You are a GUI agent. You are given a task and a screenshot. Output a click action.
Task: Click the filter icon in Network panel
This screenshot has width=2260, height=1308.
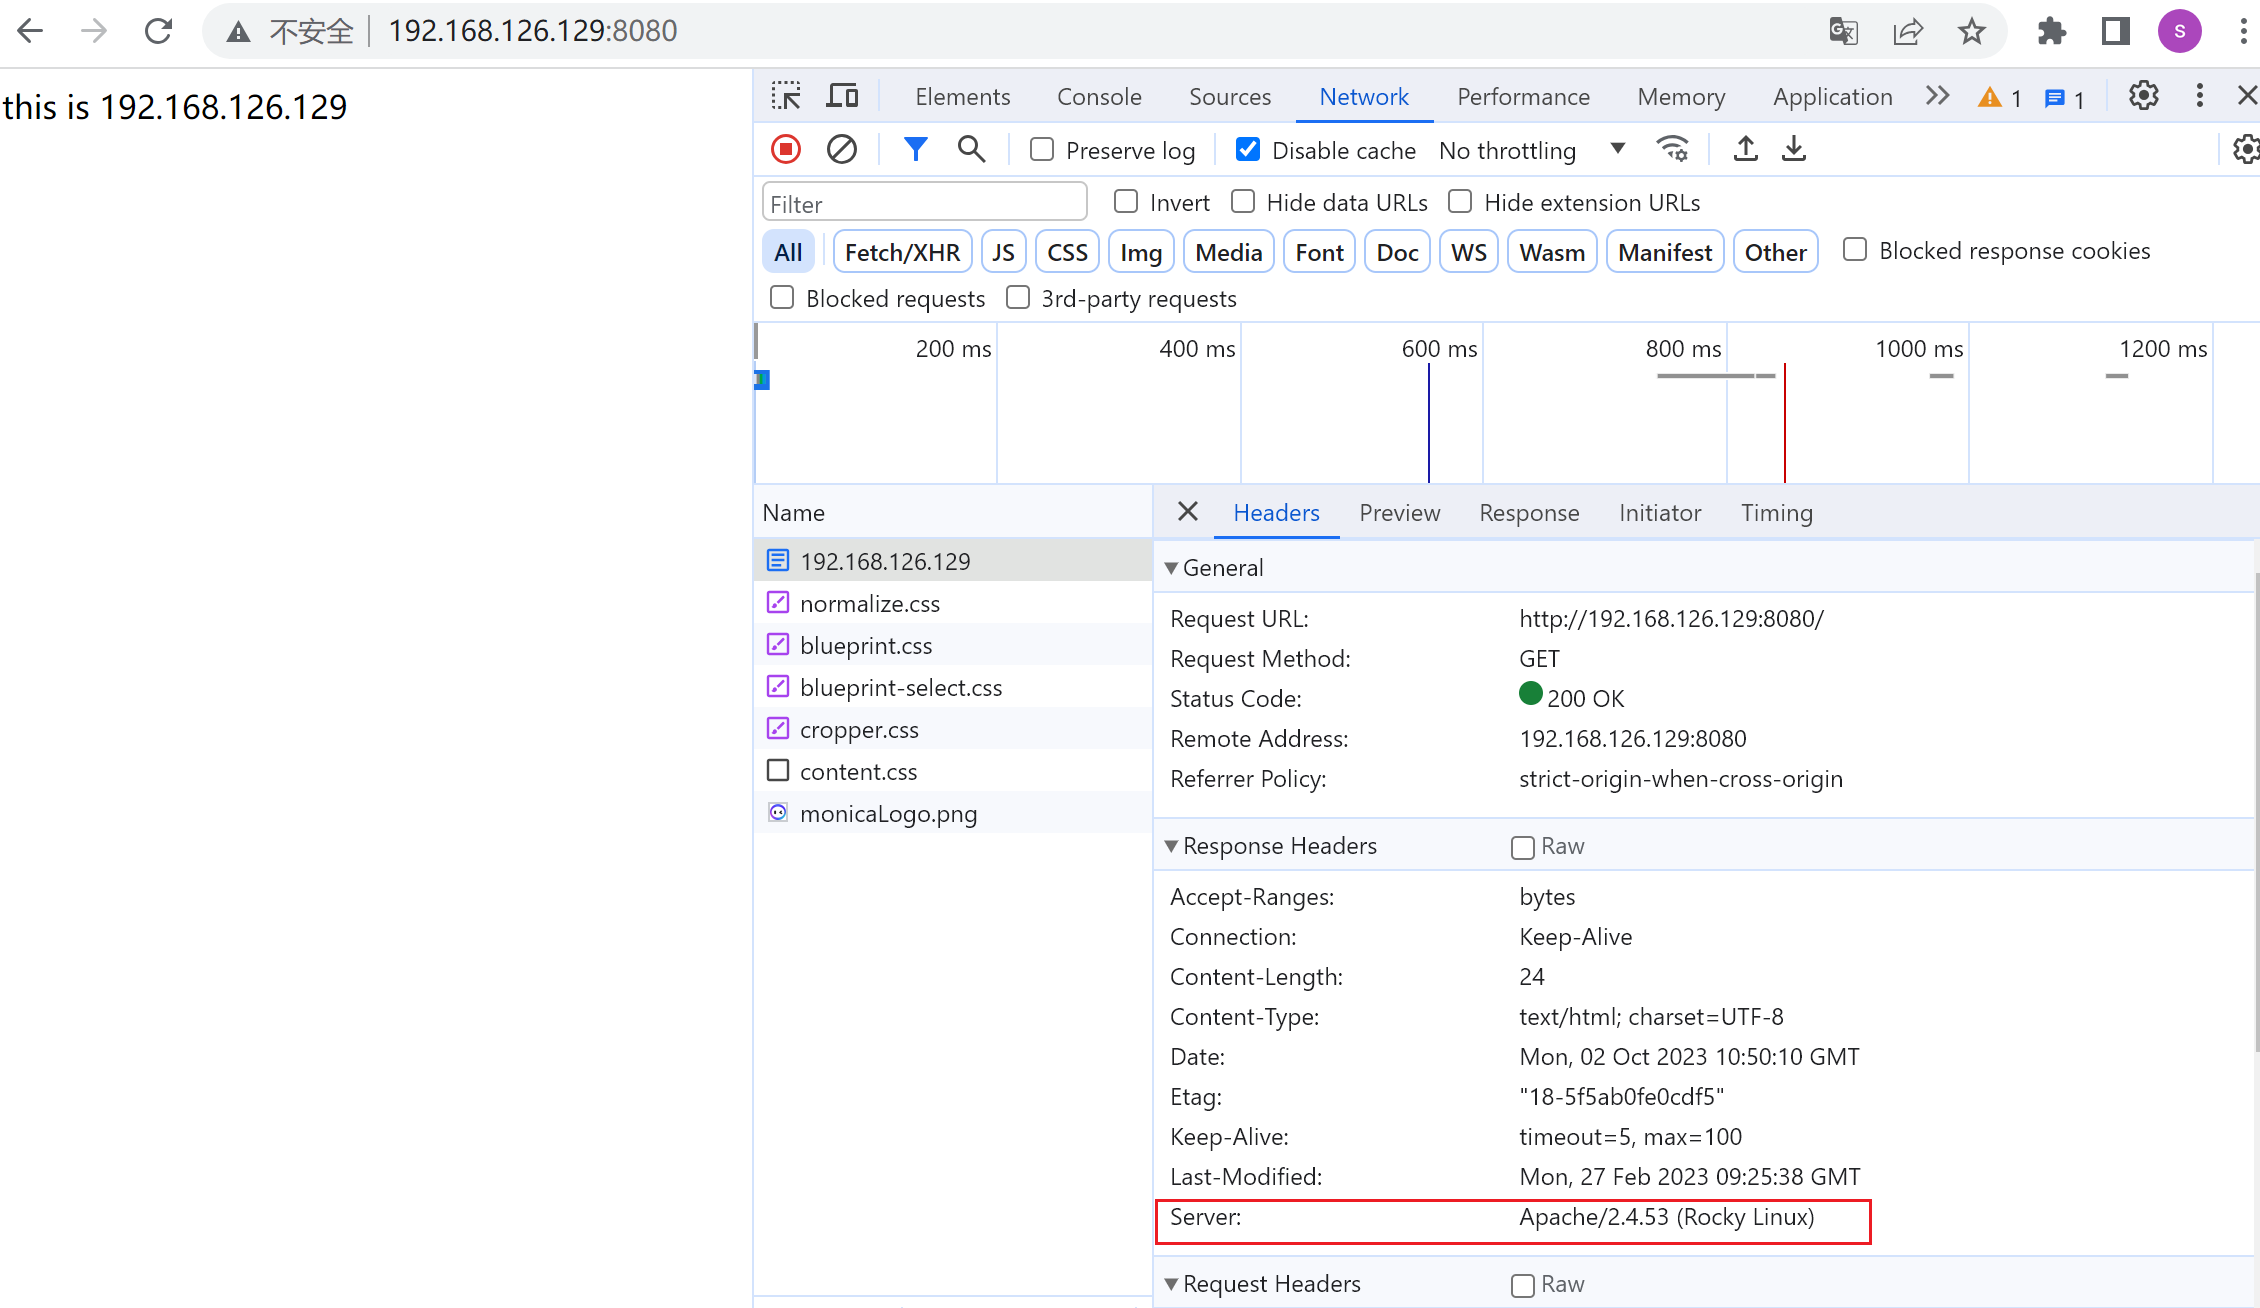pos(914,149)
